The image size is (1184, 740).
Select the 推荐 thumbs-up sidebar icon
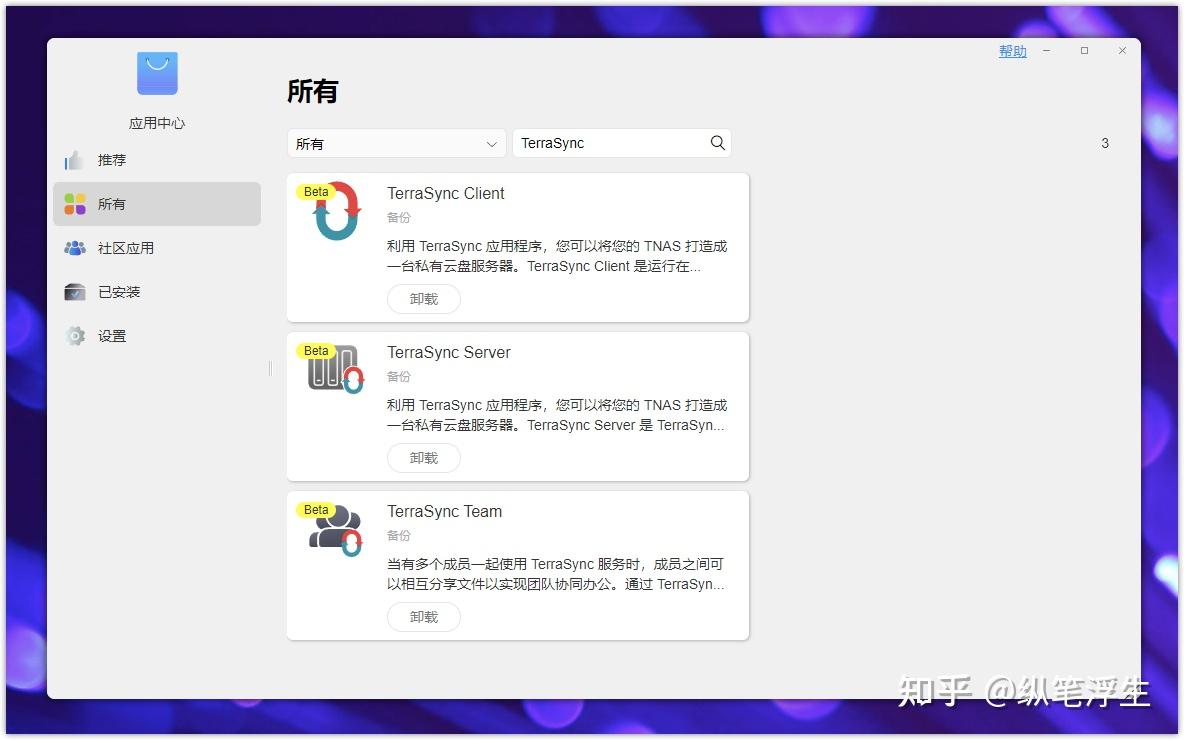click(75, 160)
